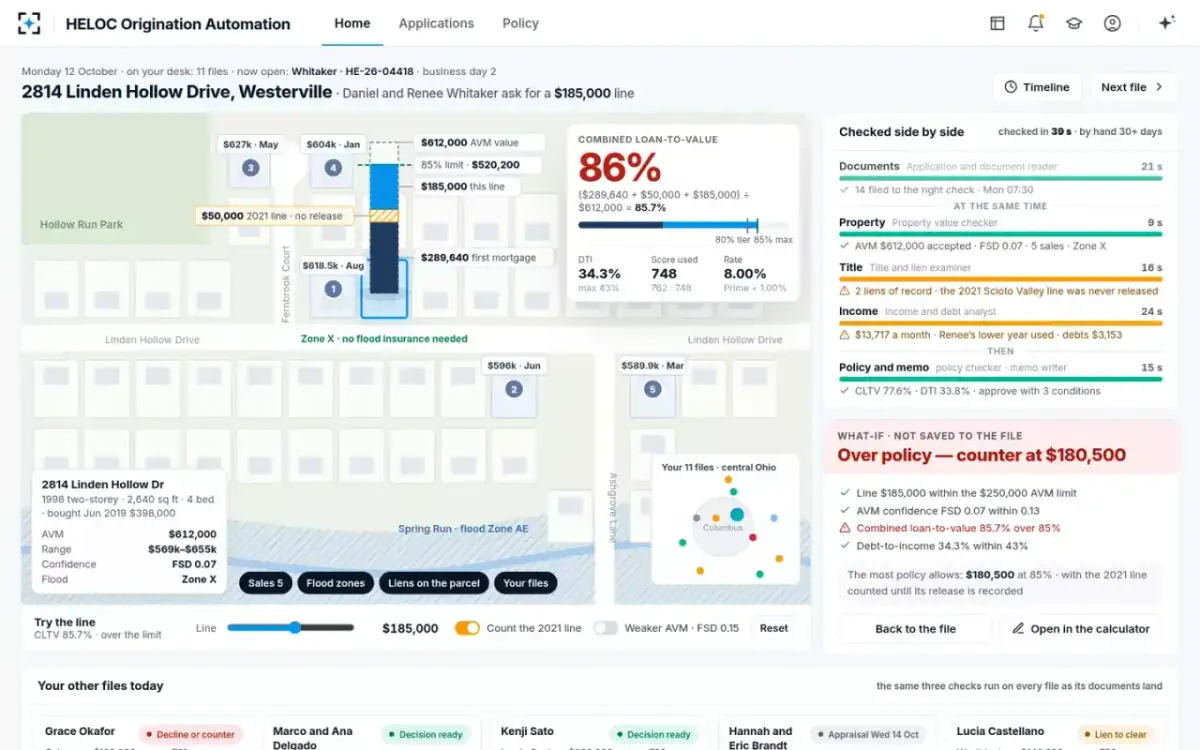Click the Appraisal Wed 14 Oct badge

[x=867, y=734]
